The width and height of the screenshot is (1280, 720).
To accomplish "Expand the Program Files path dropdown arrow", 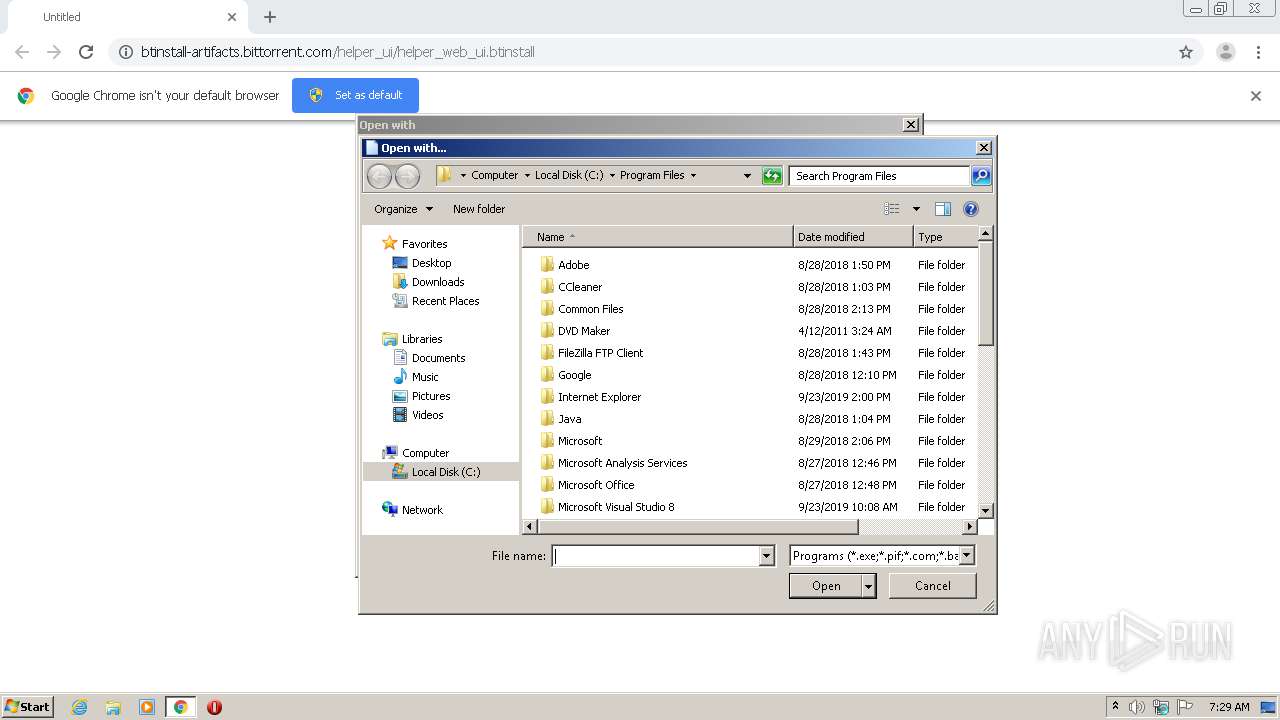I will pos(693,176).
